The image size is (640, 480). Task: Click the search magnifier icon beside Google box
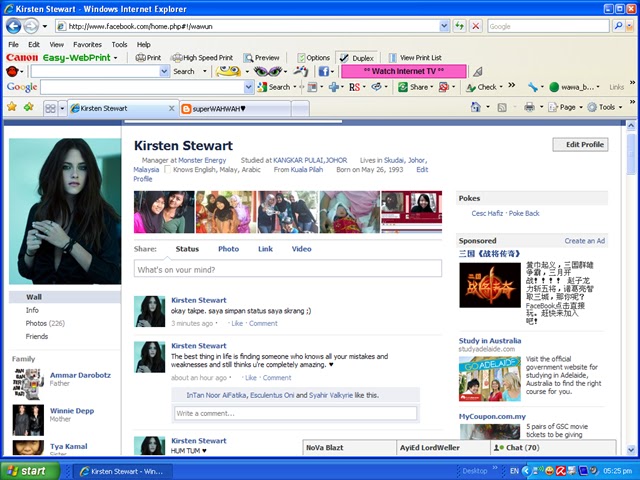coord(618,27)
